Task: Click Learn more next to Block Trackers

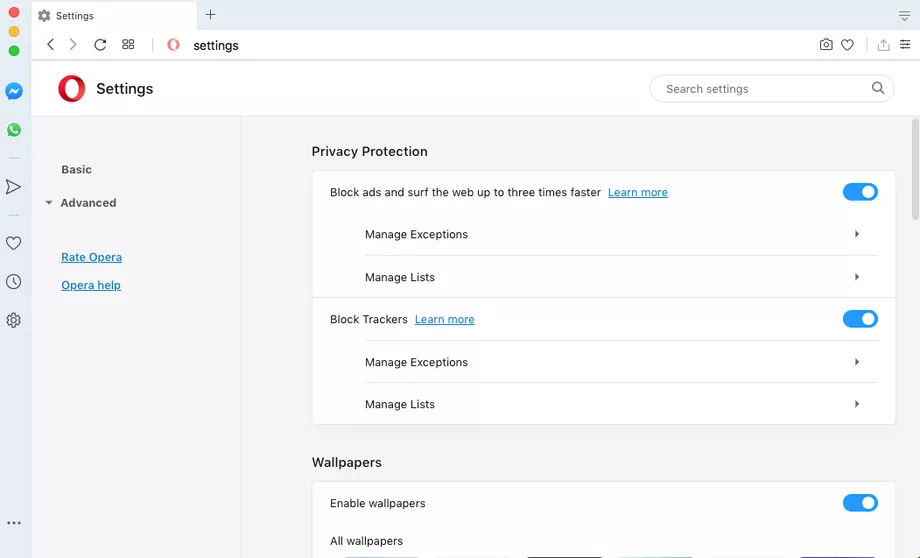Action: click(444, 320)
